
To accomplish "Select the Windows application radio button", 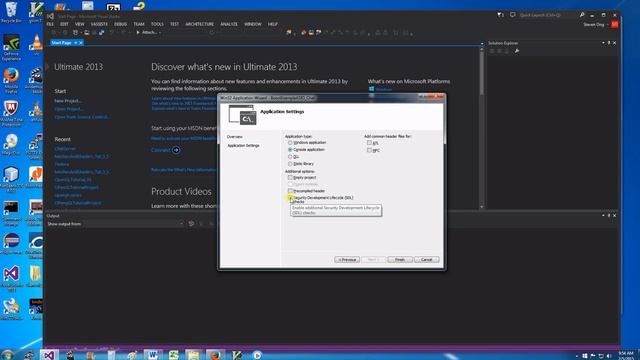I will (x=290, y=143).
